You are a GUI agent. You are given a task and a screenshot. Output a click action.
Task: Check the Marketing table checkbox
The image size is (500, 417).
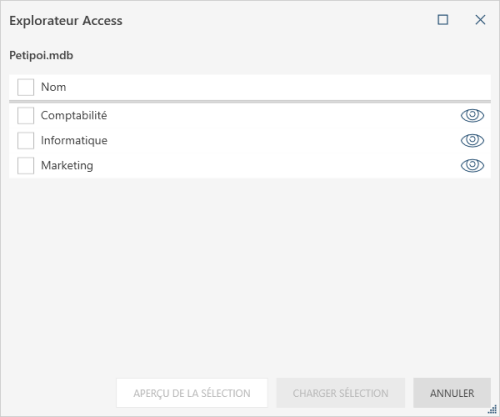(26, 165)
